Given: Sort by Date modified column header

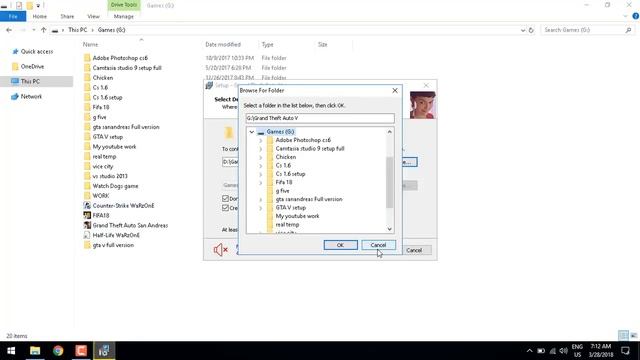Looking at the screenshot, I should (x=223, y=44).
